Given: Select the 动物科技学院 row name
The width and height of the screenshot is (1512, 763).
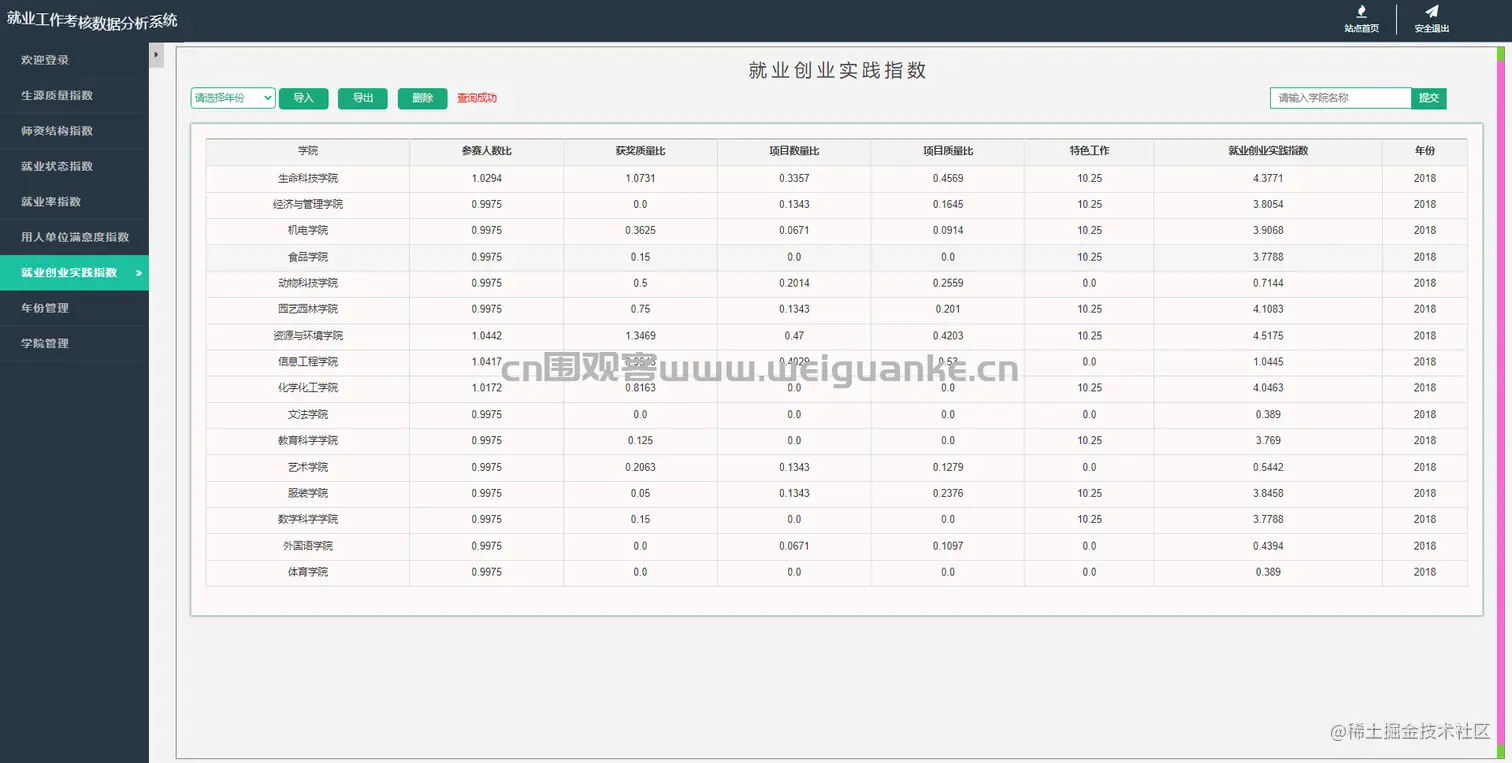Looking at the screenshot, I should tap(308, 283).
